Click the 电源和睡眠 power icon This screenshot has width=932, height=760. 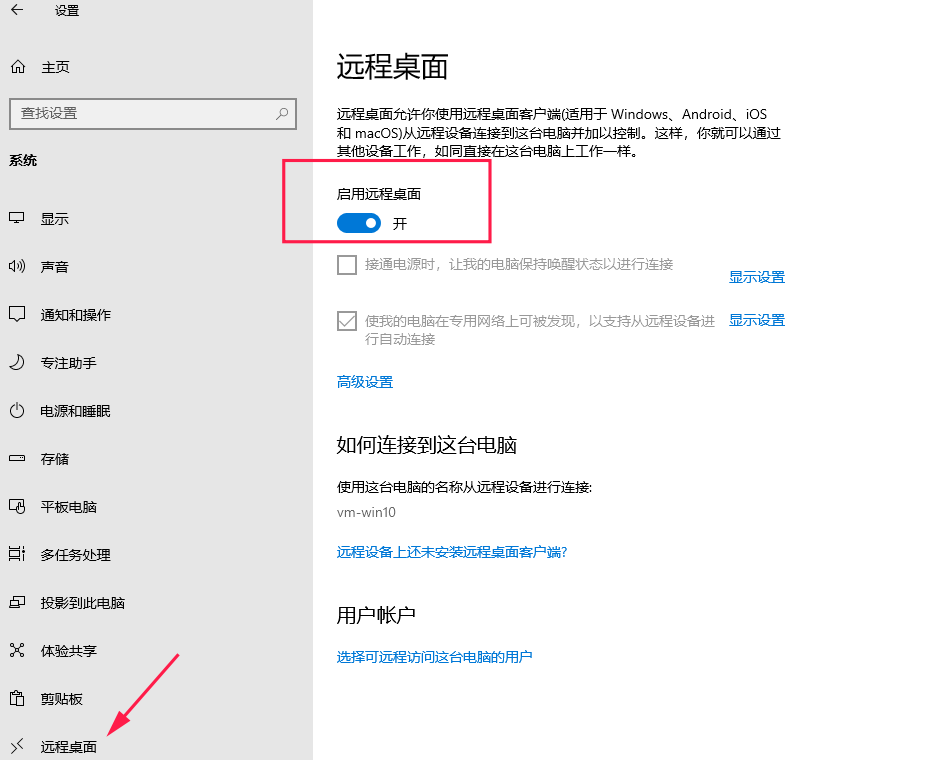click(17, 411)
